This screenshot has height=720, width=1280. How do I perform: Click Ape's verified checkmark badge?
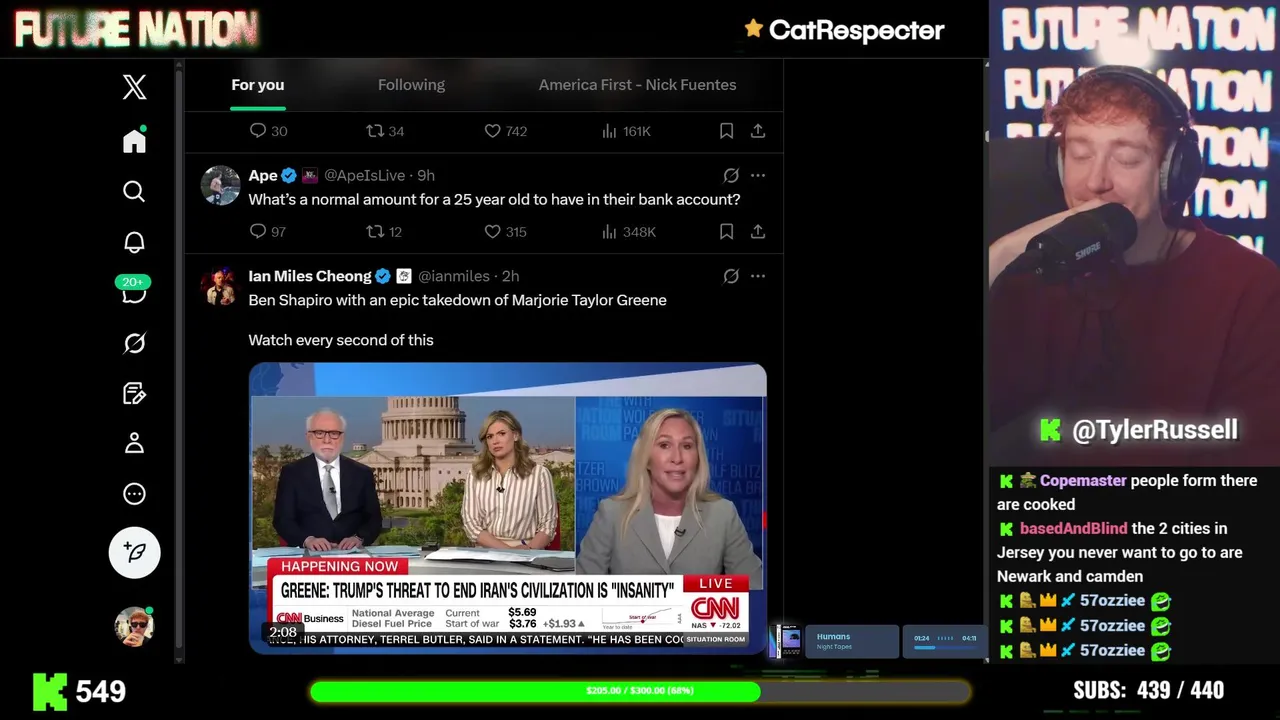[x=289, y=176]
